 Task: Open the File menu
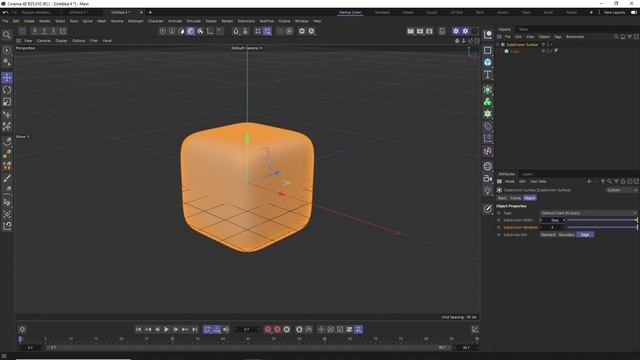[5, 21]
